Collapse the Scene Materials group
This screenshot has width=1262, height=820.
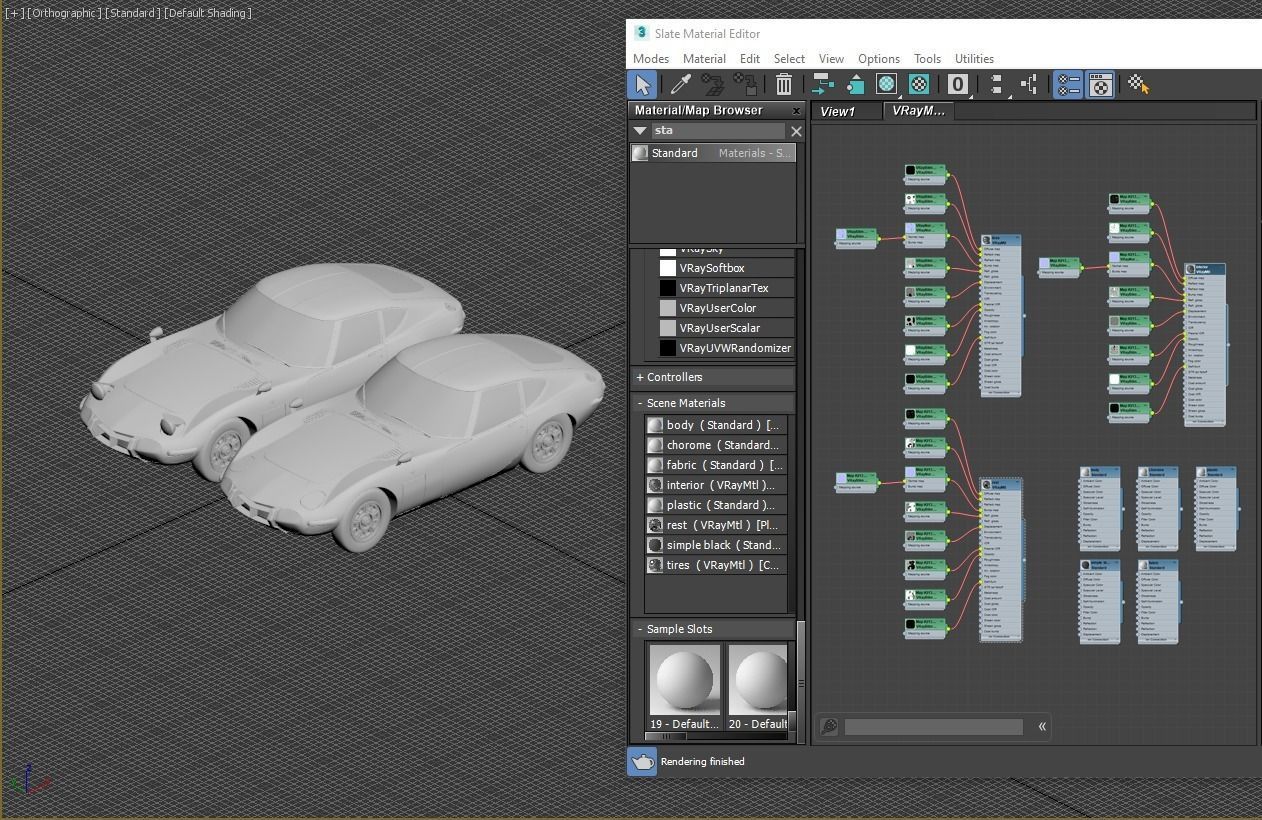tap(713, 403)
